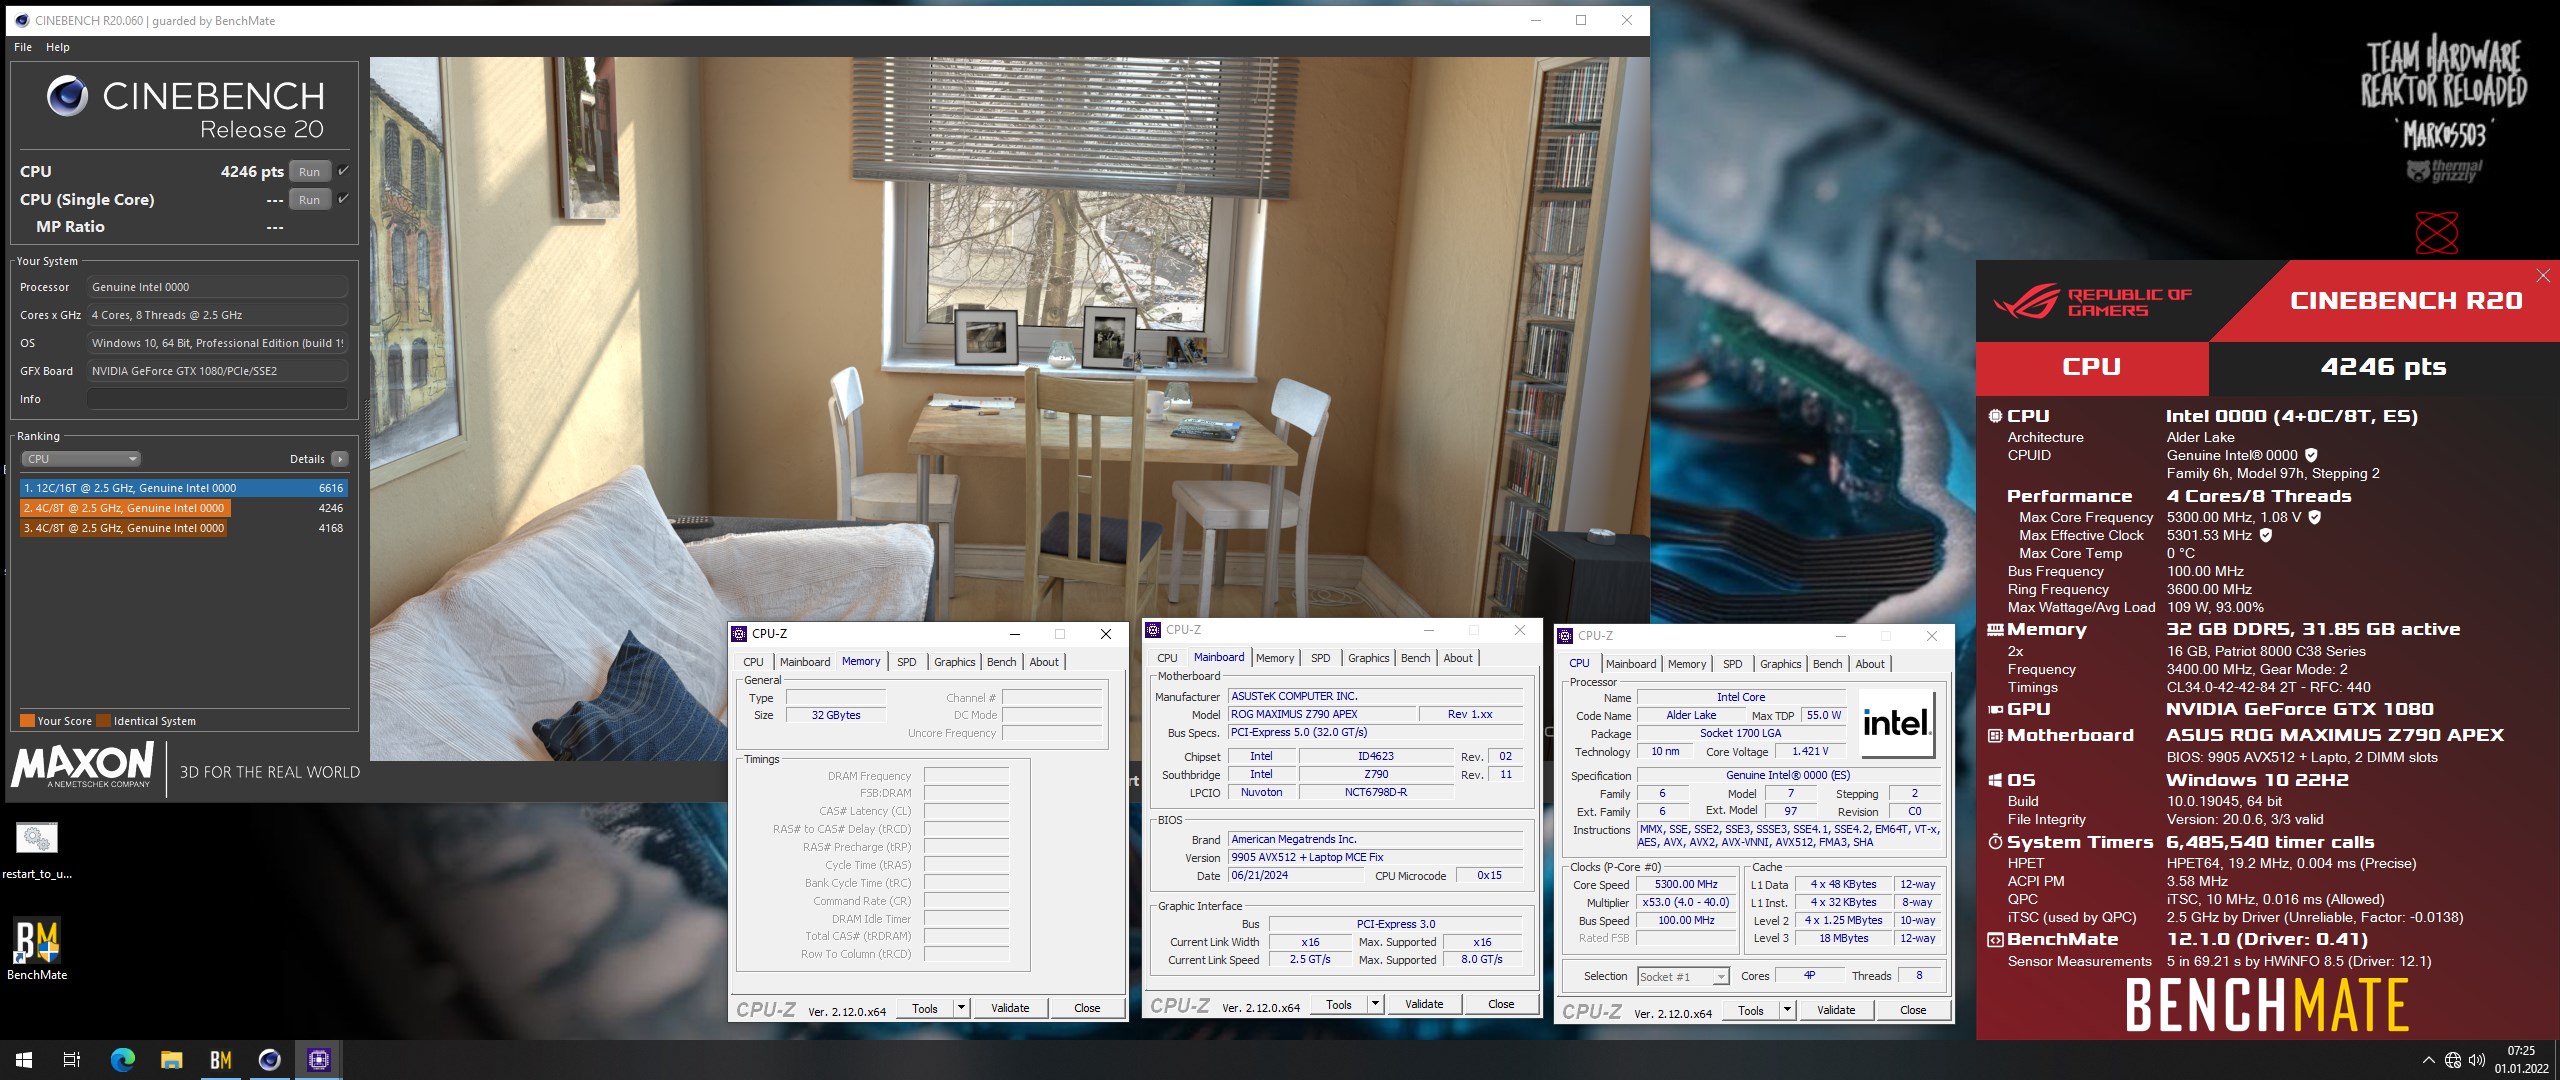This screenshot has height=1080, width=2560.
Task: Switch to CPU-Z in the taskbar
Action: pos(318,1060)
